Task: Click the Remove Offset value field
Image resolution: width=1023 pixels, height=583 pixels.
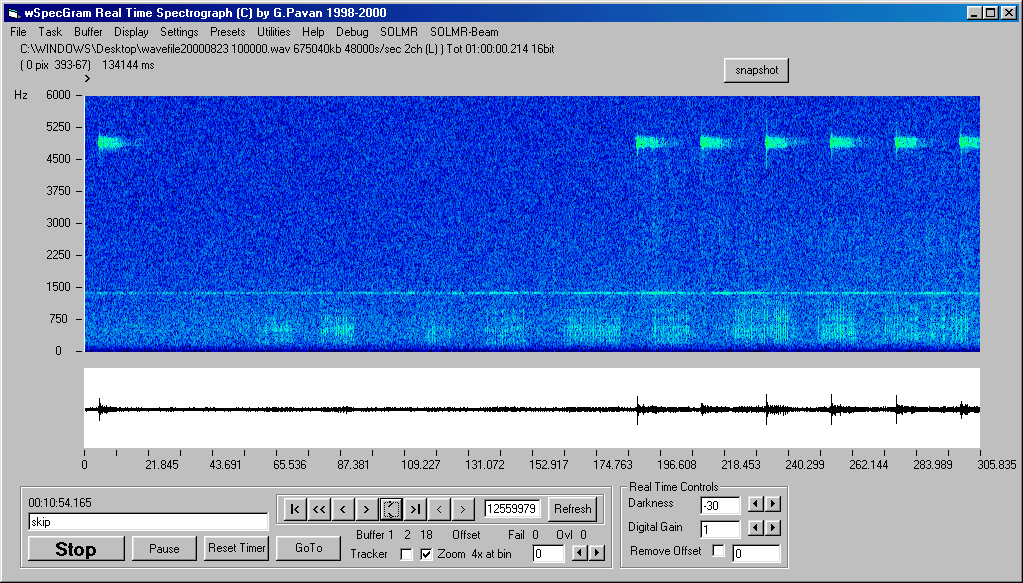Action: tap(756, 554)
